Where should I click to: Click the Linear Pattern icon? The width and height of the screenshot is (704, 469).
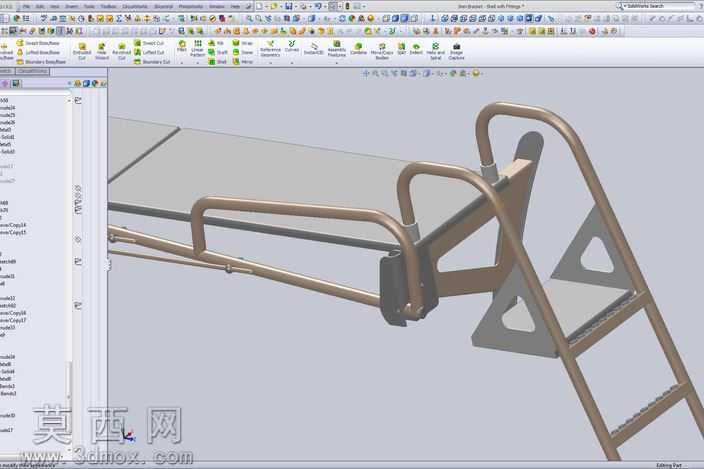coord(198,48)
